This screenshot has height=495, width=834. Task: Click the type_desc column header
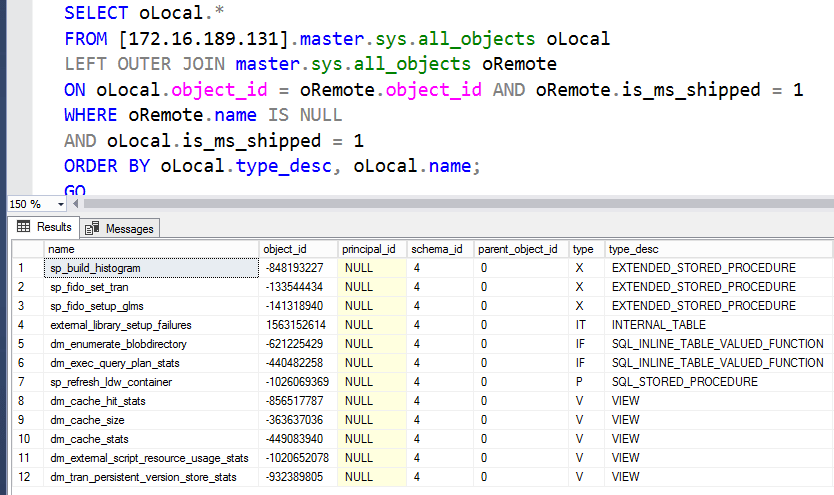[x=719, y=249]
